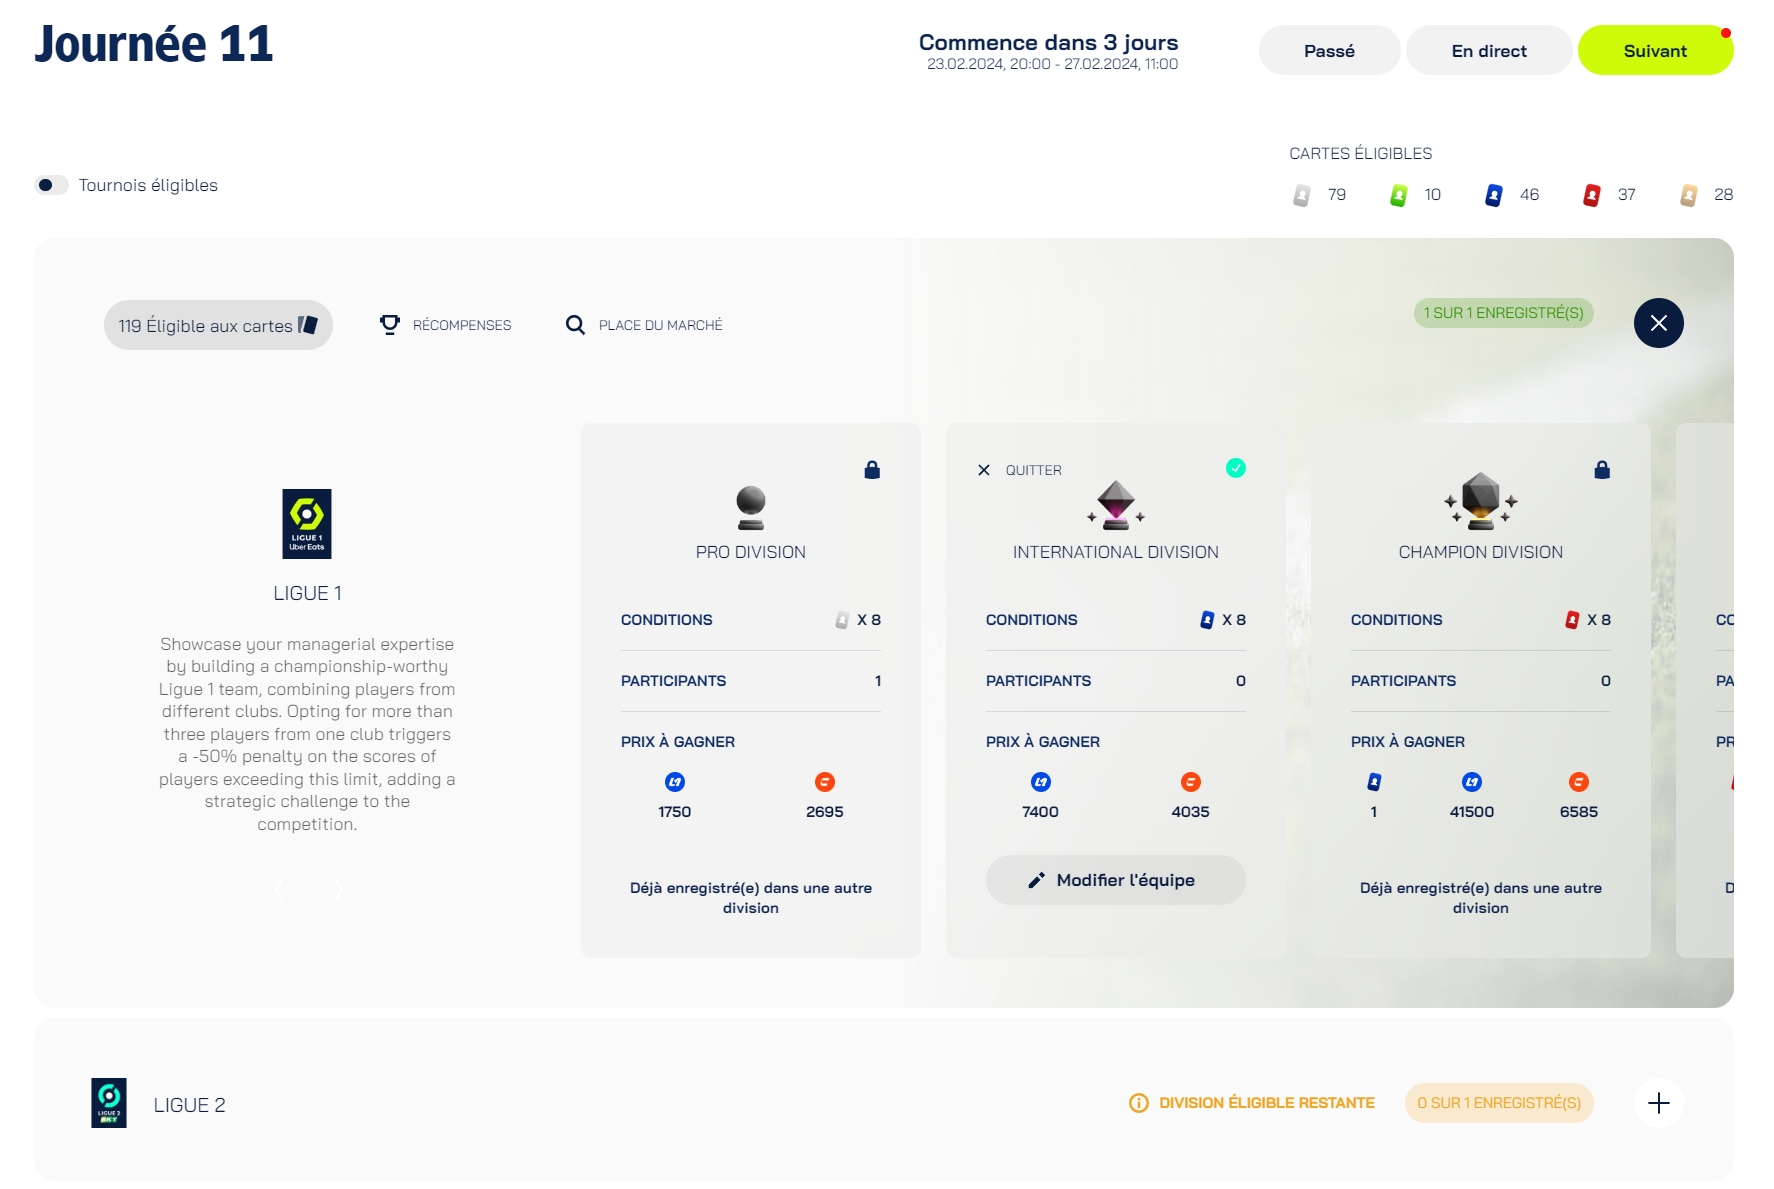Click the International Division gem trophy icon
Image resolution: width=1774 pixels, height=1189 pixels.
point(1115,505)
